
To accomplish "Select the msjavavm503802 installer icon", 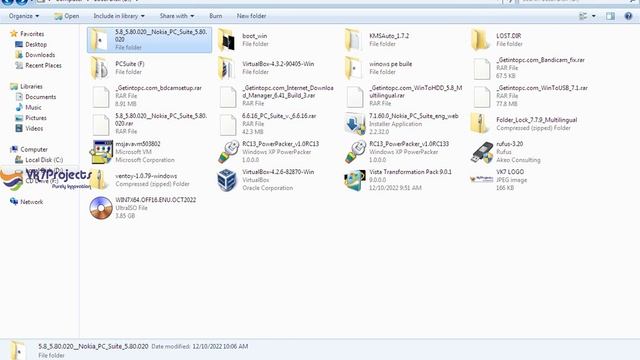I will (x=101, y=152).
